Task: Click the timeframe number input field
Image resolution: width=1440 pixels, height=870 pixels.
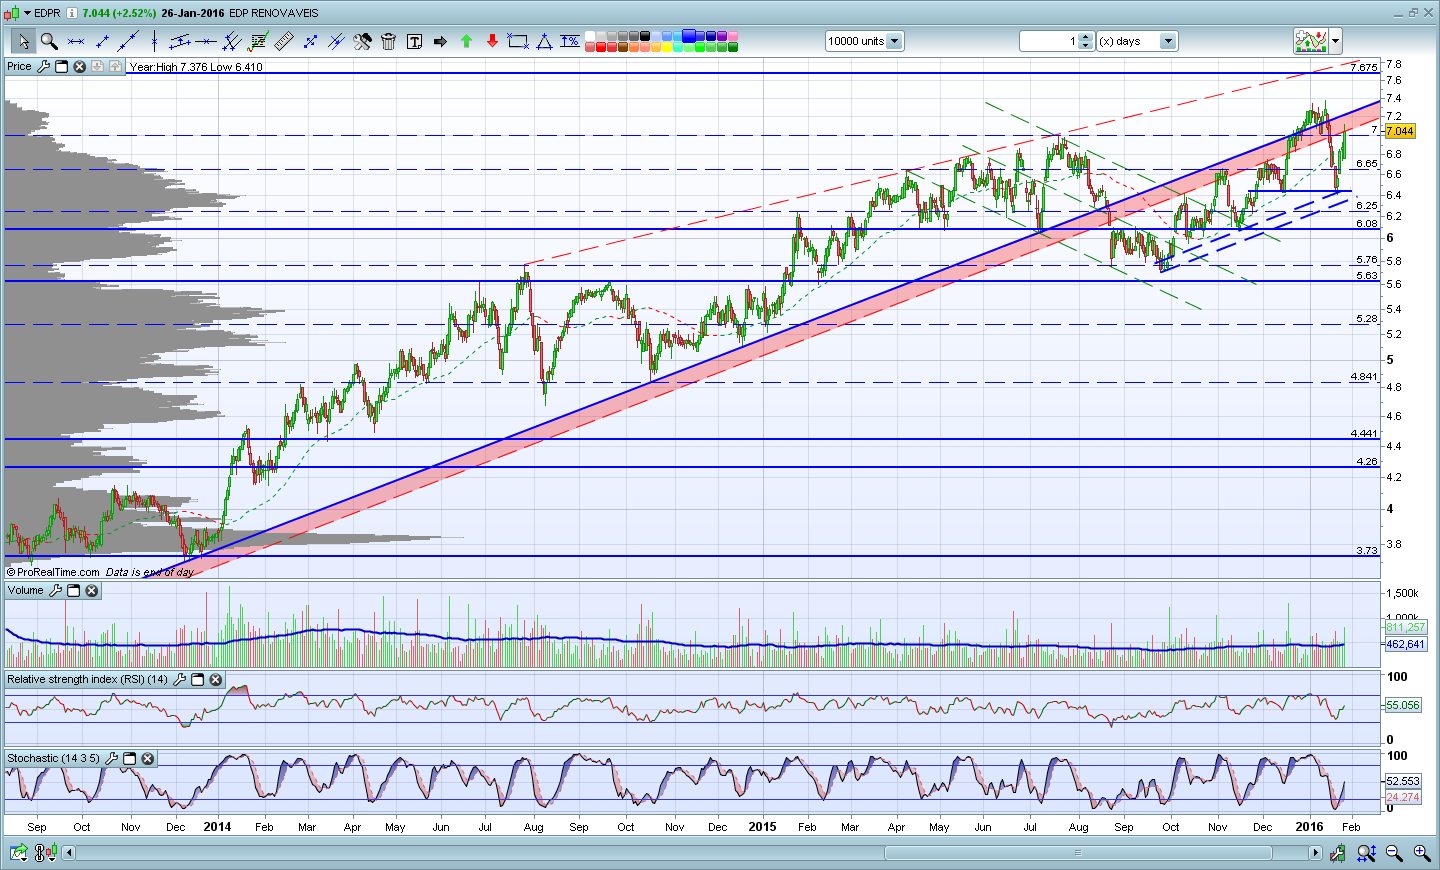Action: (x=1049, y=41)
